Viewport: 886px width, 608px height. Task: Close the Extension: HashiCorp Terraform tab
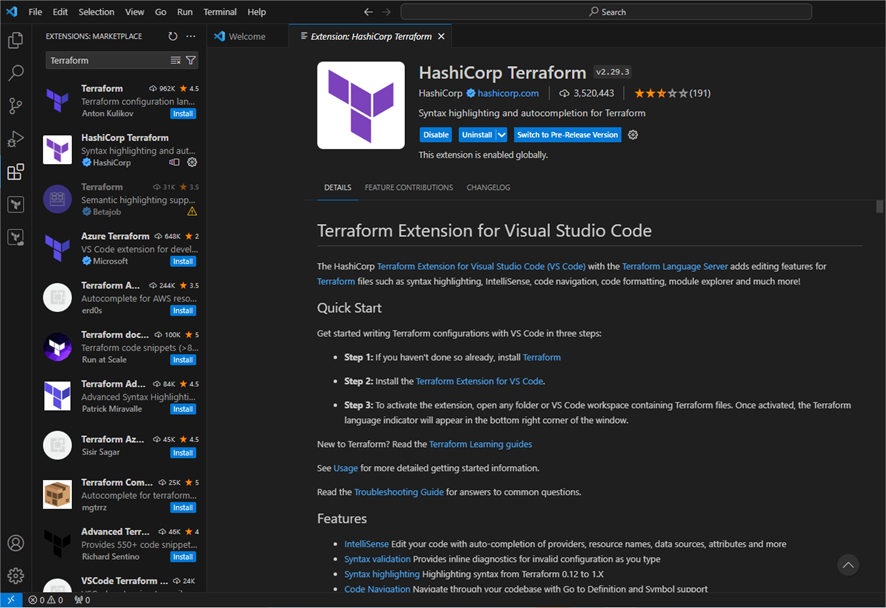pos(441,36)
